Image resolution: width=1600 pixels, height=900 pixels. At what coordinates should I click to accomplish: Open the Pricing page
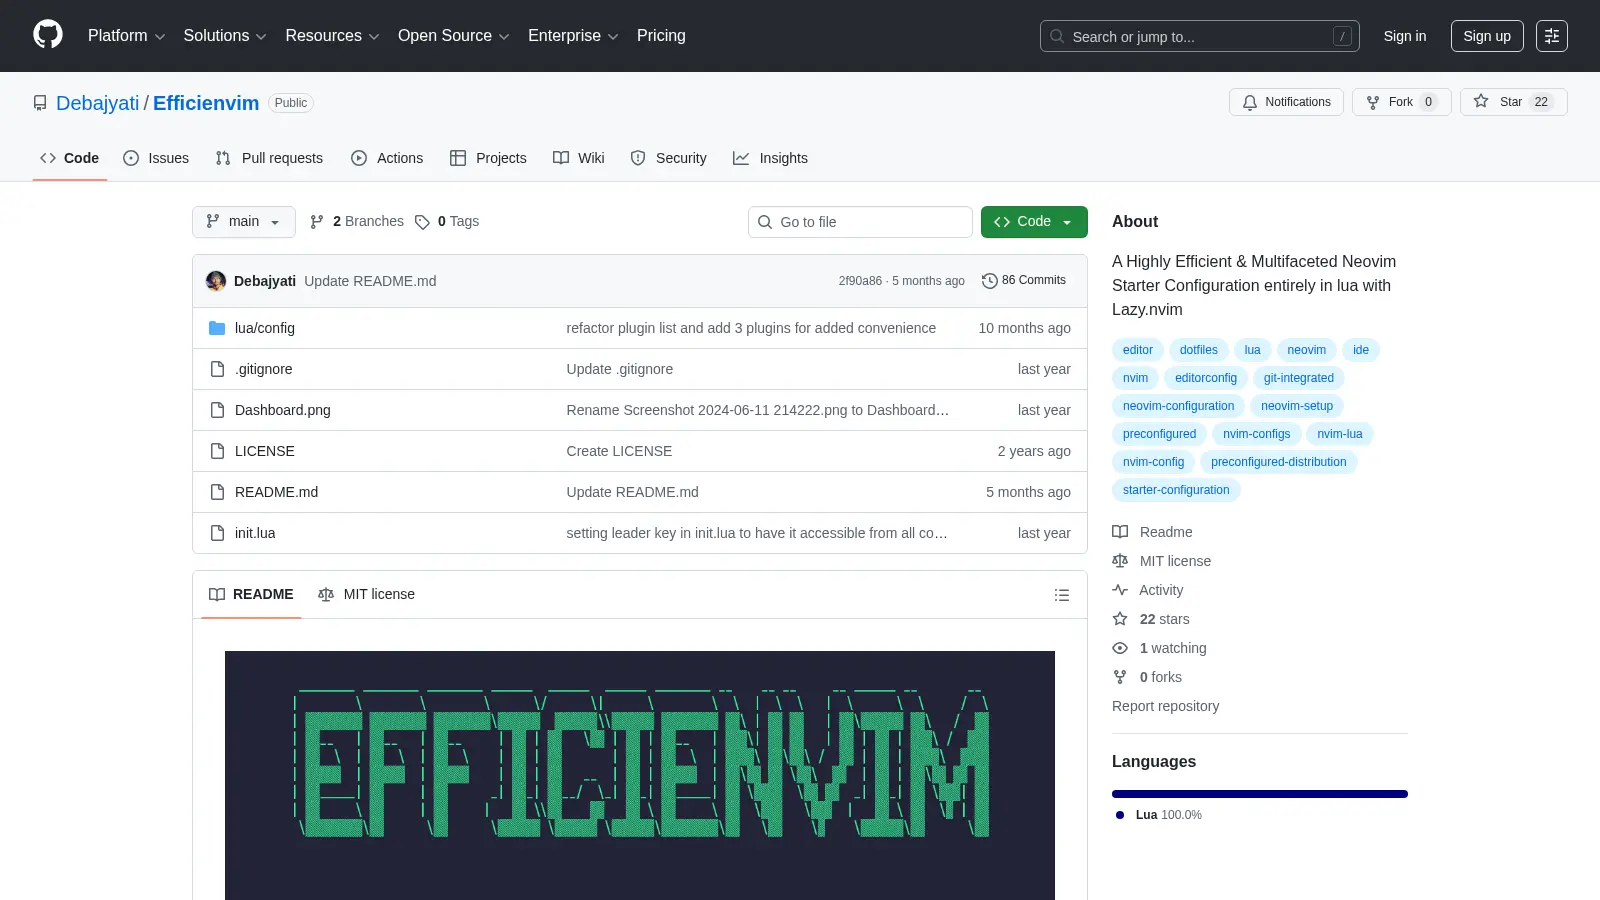tap(661, 36)
